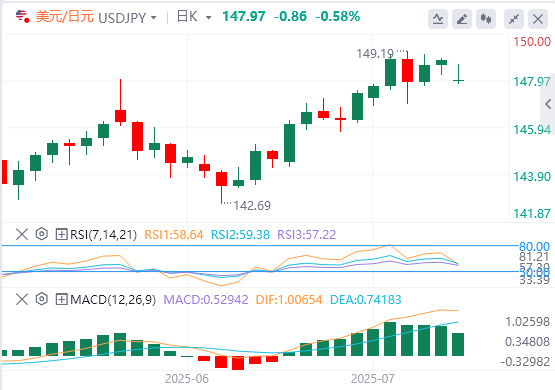Toggle the MACD plus box expand
Image resolution: width=555 pixels, height=390 pixels.
(x=61, y=299)
